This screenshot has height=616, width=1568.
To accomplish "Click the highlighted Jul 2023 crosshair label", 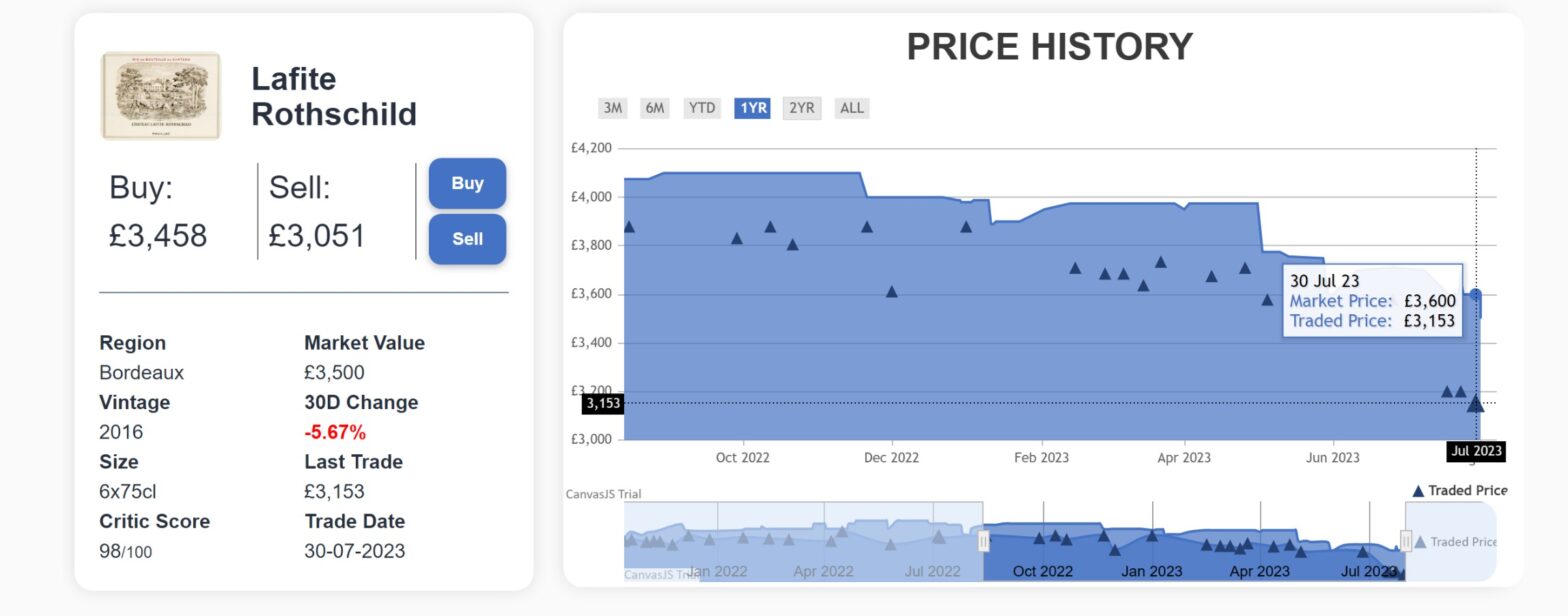I will click(x=1476, y=451).
